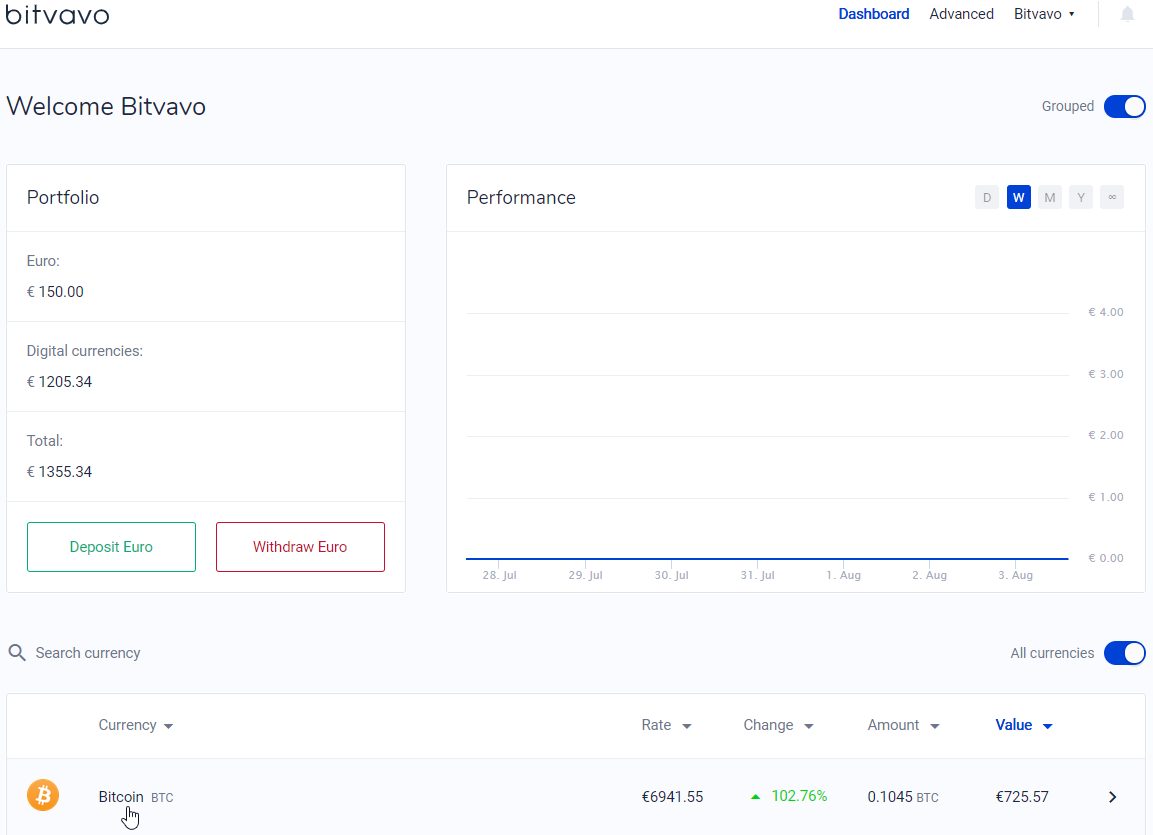Open Bitcoin details with the right chevron
1153x835 pixels.
1113,797
